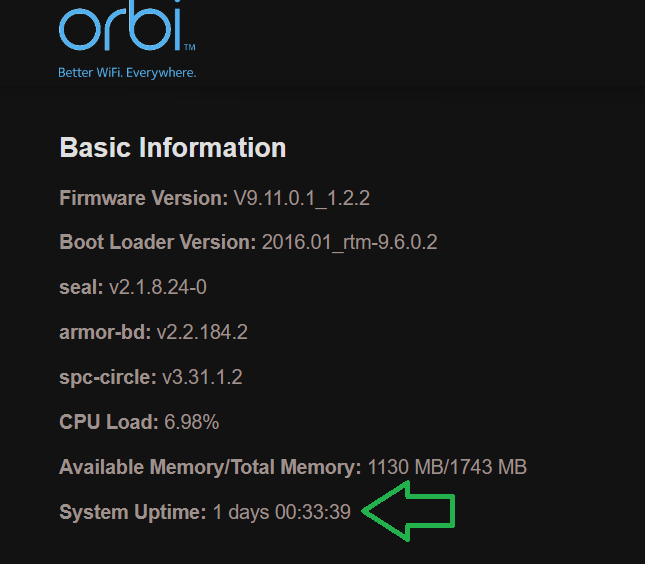Select the Basic Information heading
The width and height of the screenshot is (645, 564).
click(x=173, y=148)
